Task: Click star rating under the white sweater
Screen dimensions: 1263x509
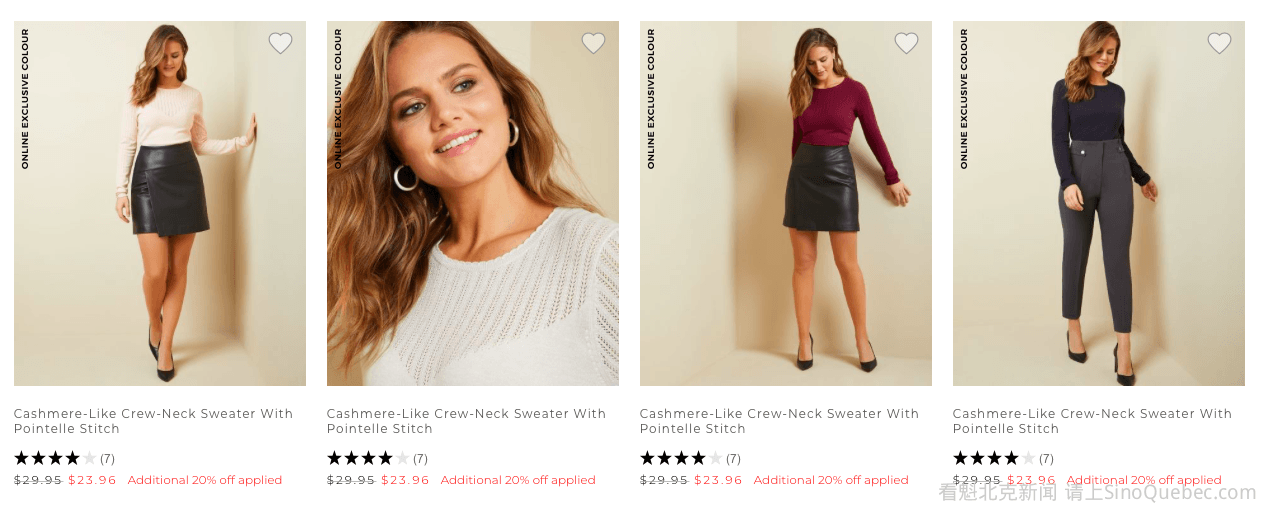Action: point(368,458)
